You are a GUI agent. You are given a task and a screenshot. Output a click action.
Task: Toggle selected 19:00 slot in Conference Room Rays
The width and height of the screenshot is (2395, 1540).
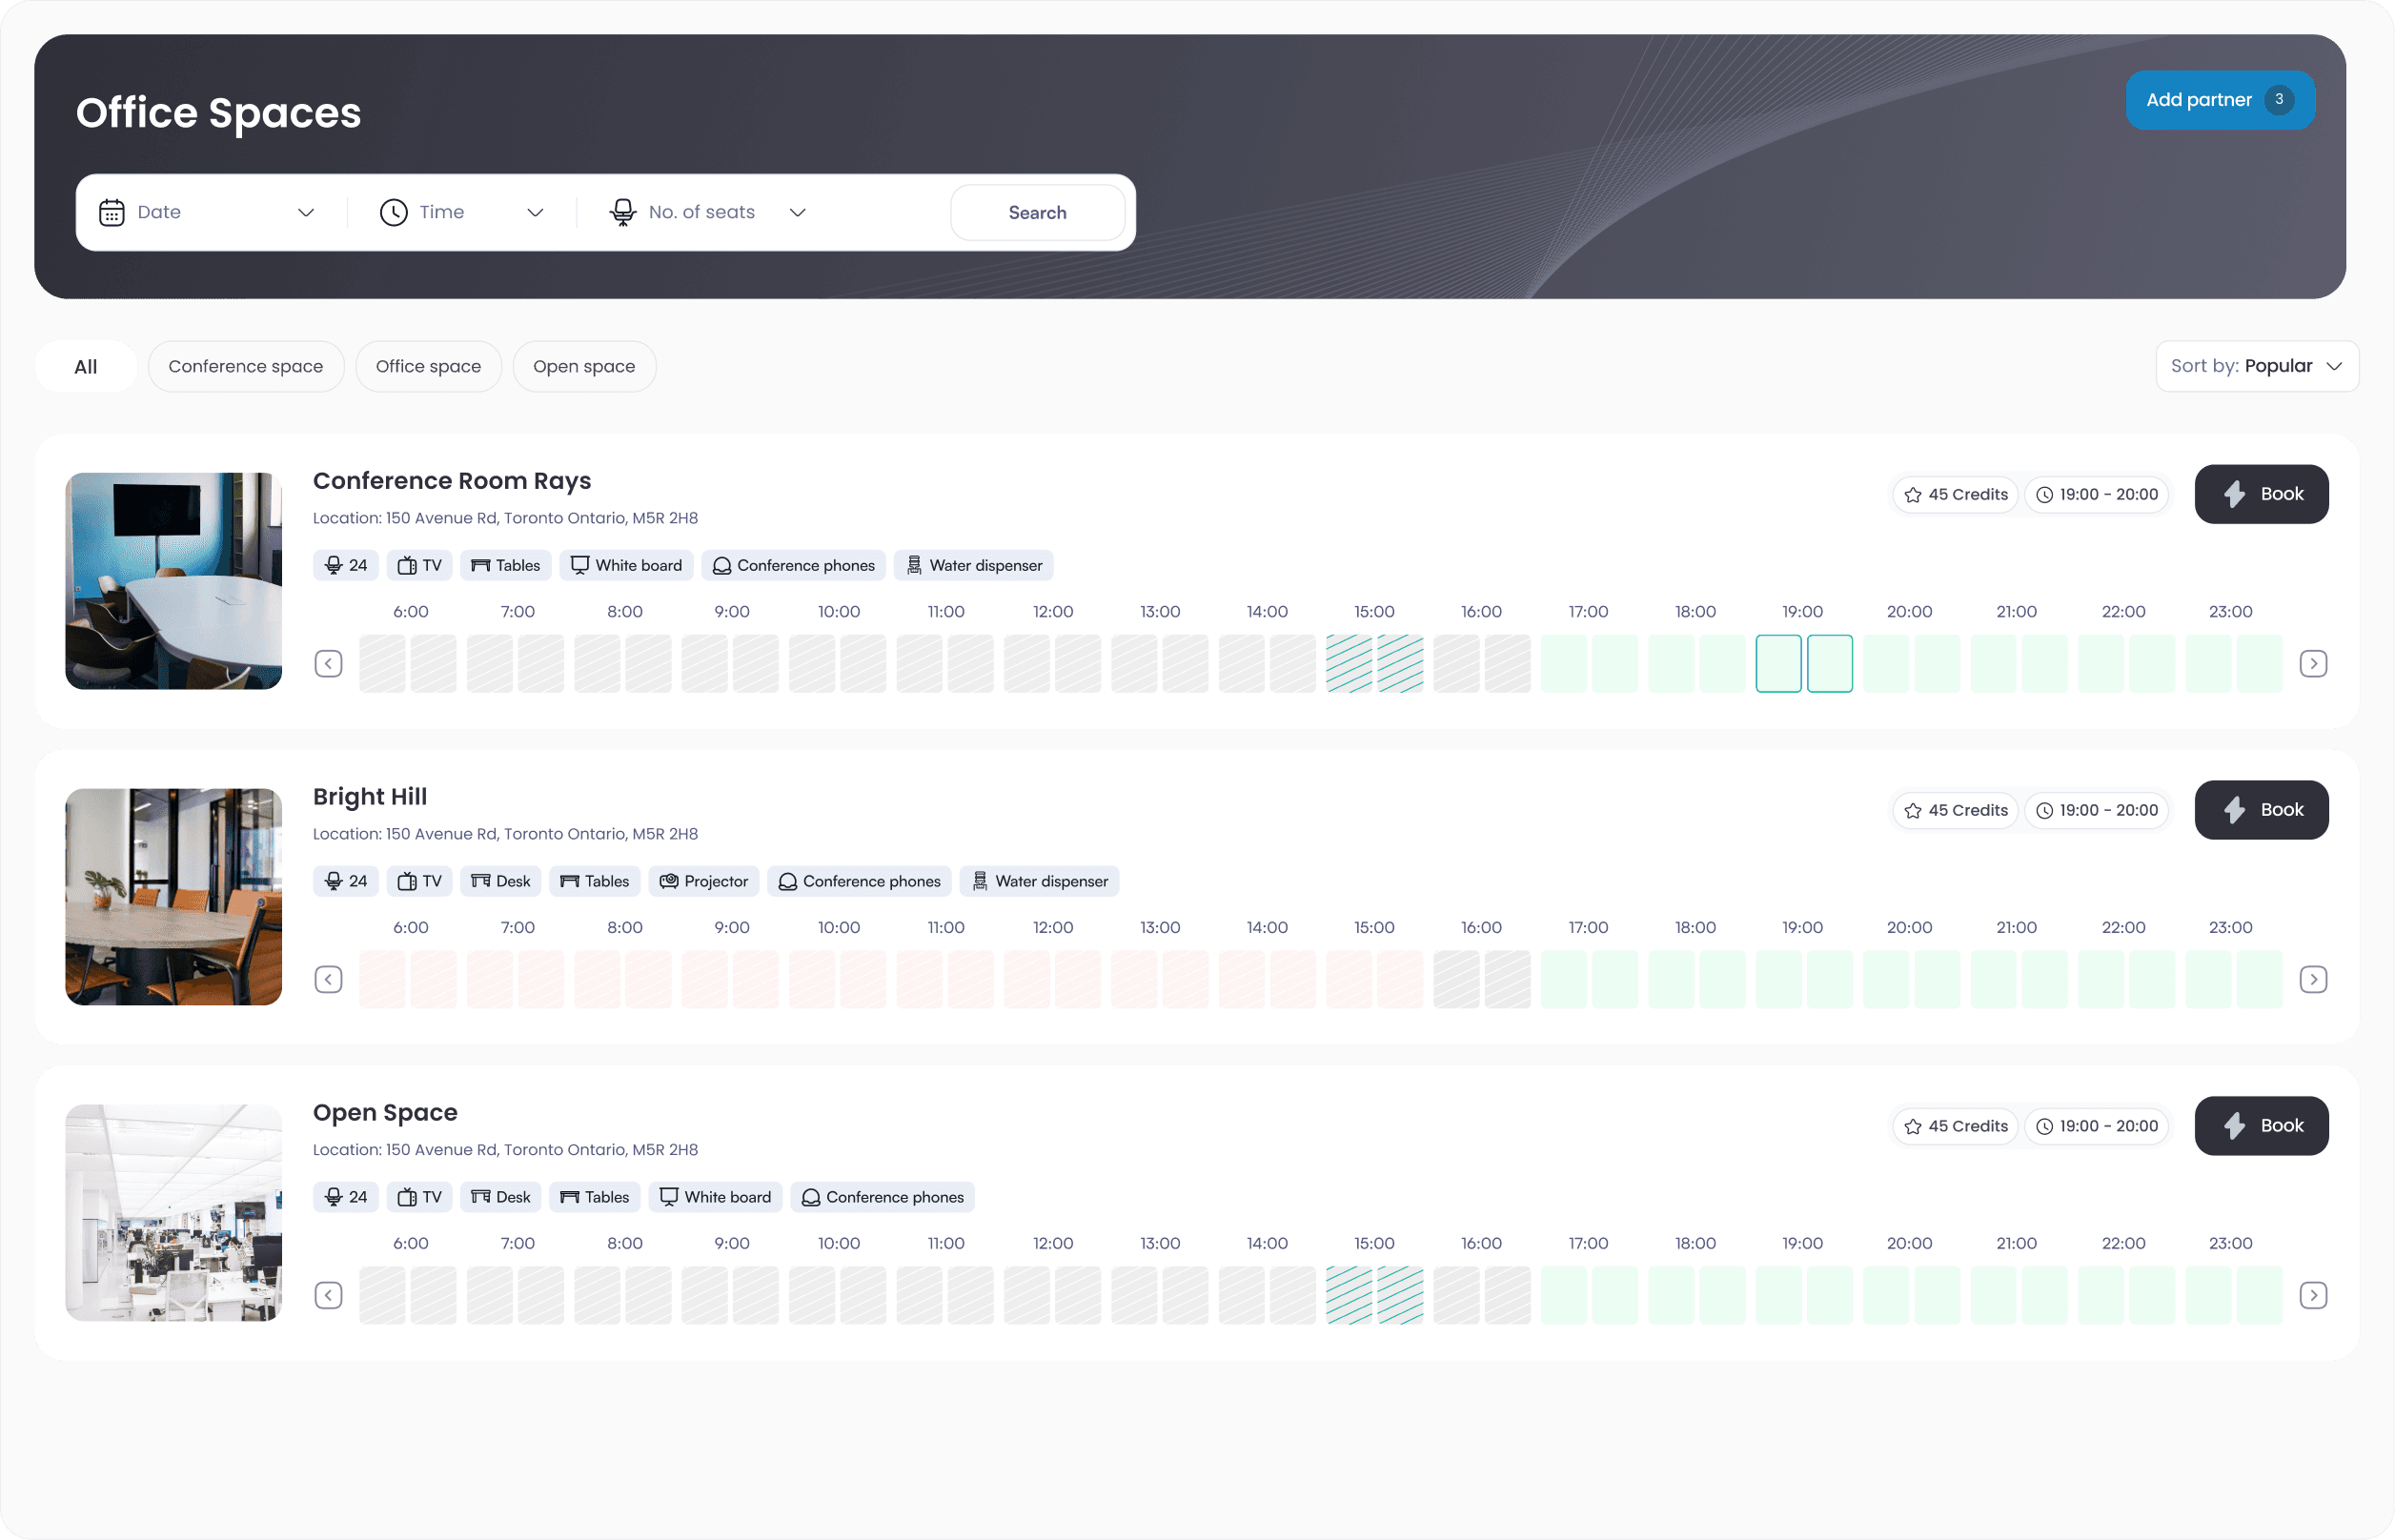pos(1778,663)
